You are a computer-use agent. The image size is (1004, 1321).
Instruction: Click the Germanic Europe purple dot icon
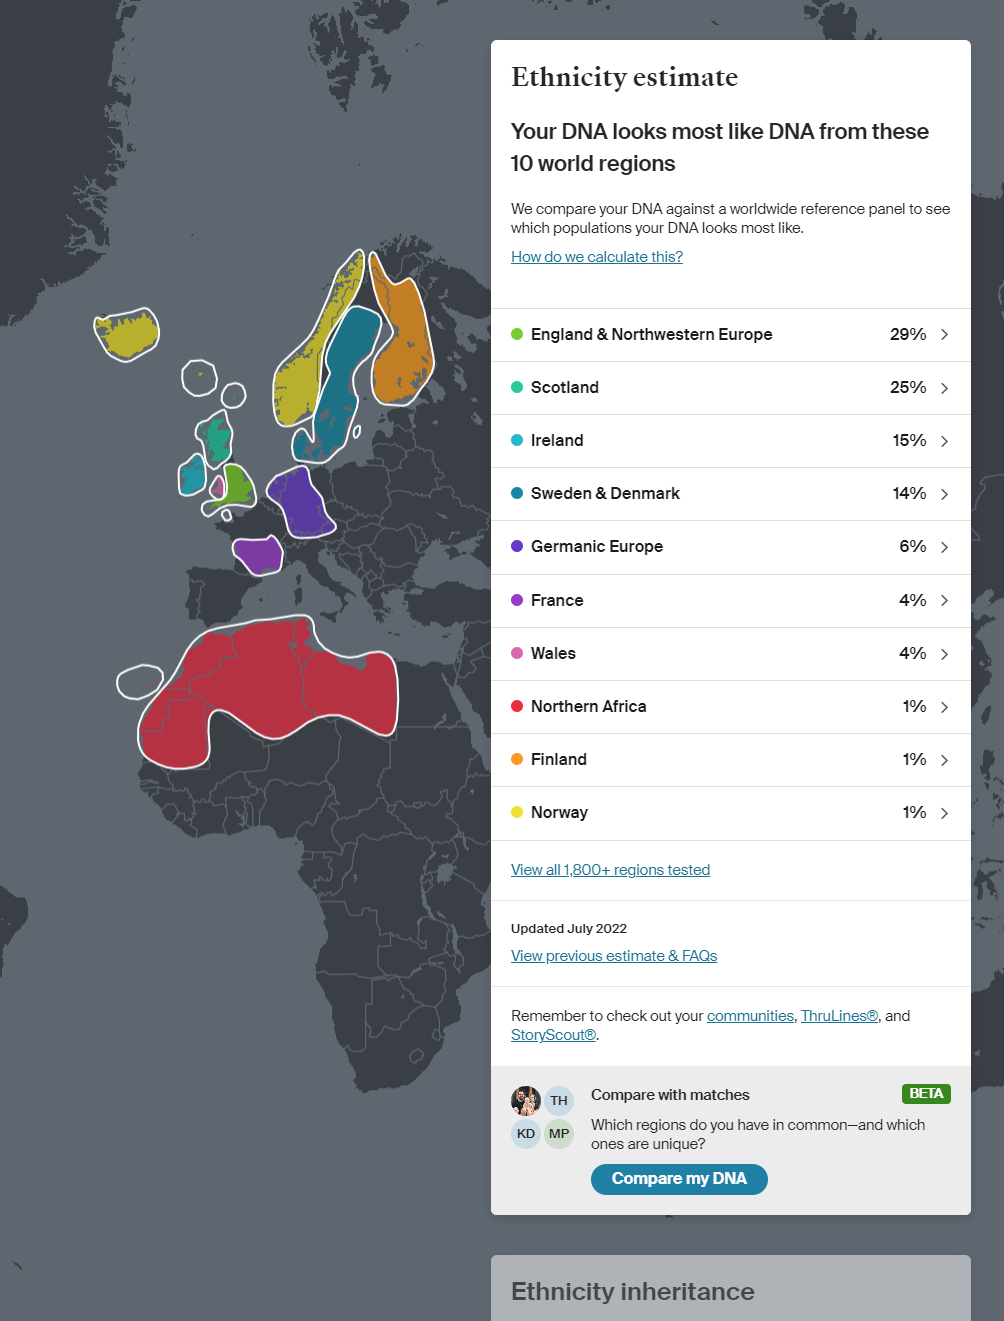coord(517,546)
